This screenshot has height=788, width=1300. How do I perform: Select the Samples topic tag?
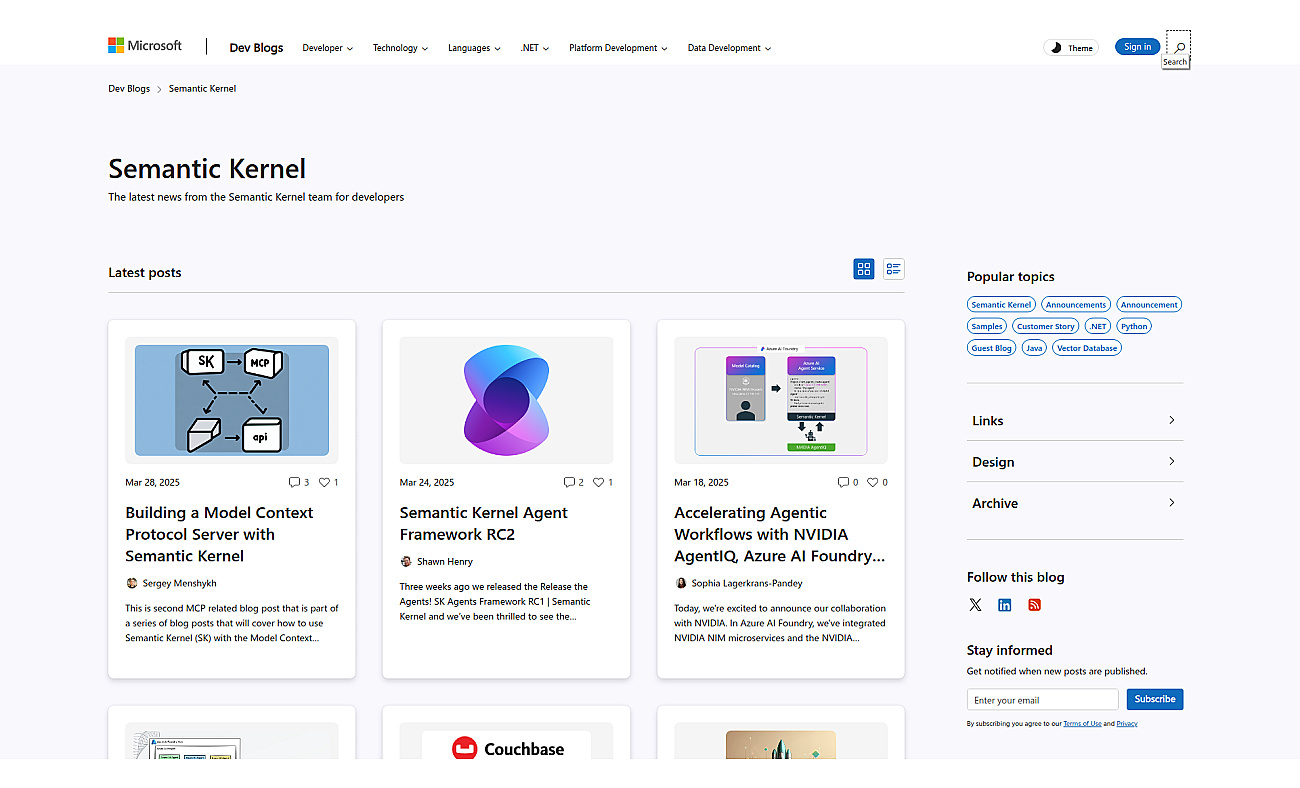pyautogui.click(x=987, y=327)
